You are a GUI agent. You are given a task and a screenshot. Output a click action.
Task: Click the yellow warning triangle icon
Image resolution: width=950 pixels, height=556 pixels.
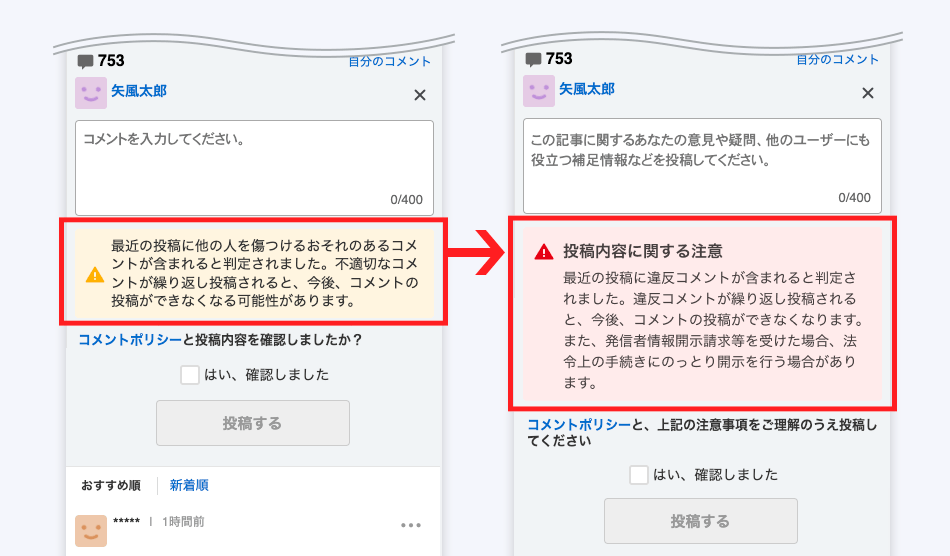(95, 274)
